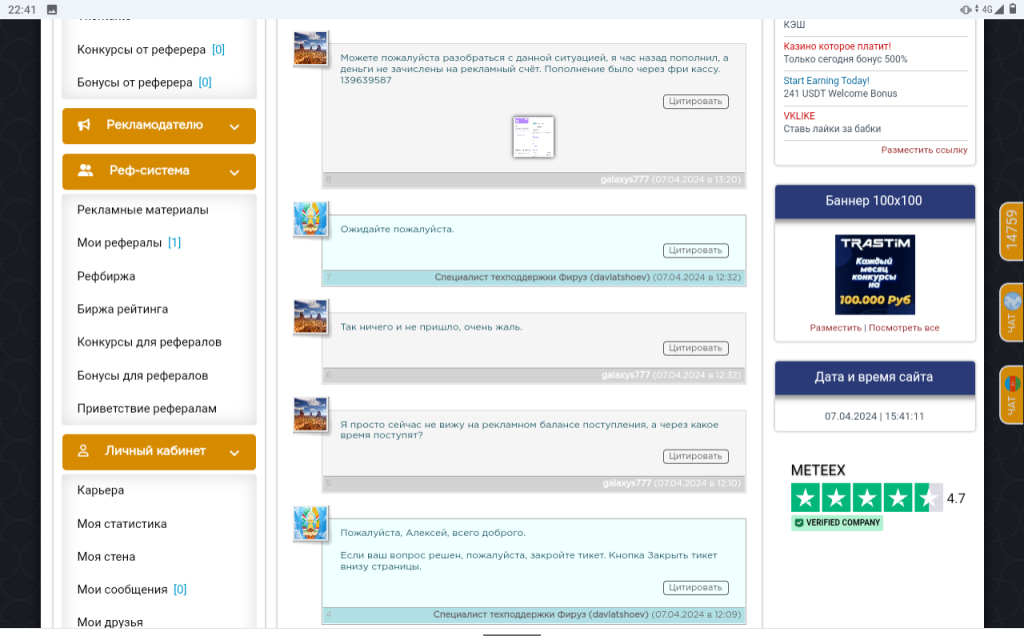Image resolution: width=1024 pixels, height=640 pixels.
Task: Click support avatar on 12:32 reply
Action: 310,219
